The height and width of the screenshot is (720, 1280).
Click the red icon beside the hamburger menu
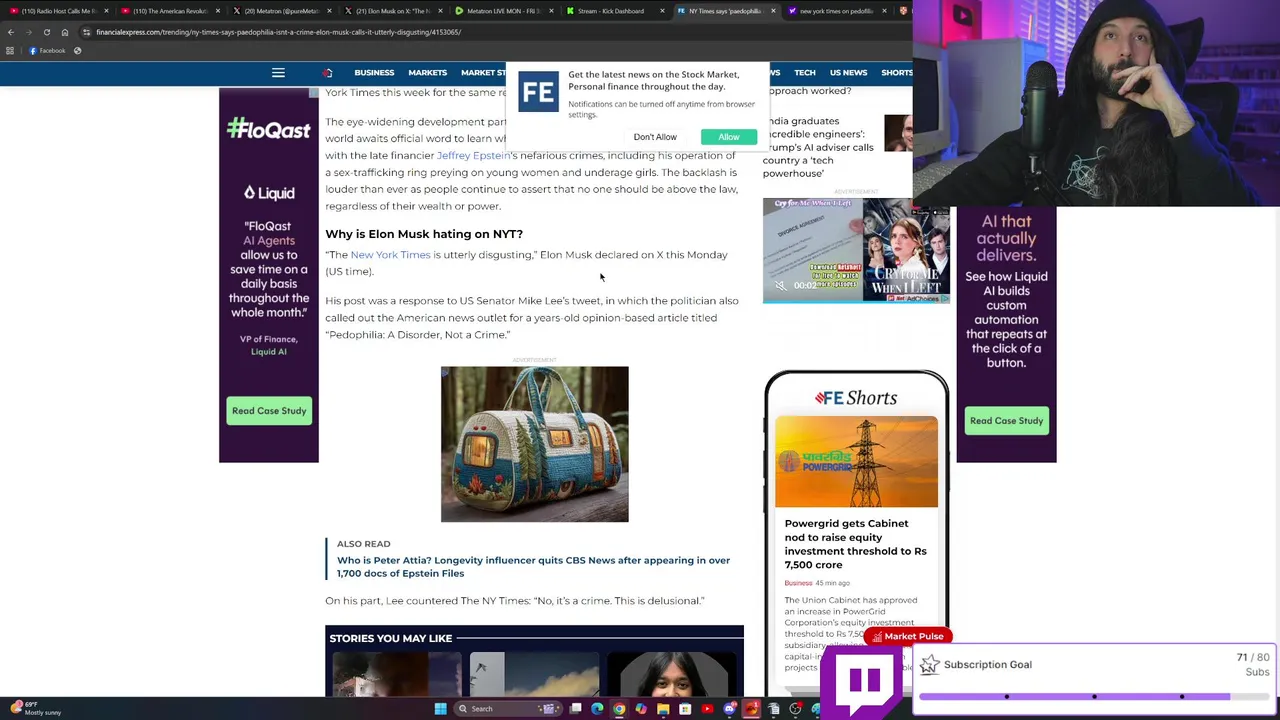click(x=327, y=73)
